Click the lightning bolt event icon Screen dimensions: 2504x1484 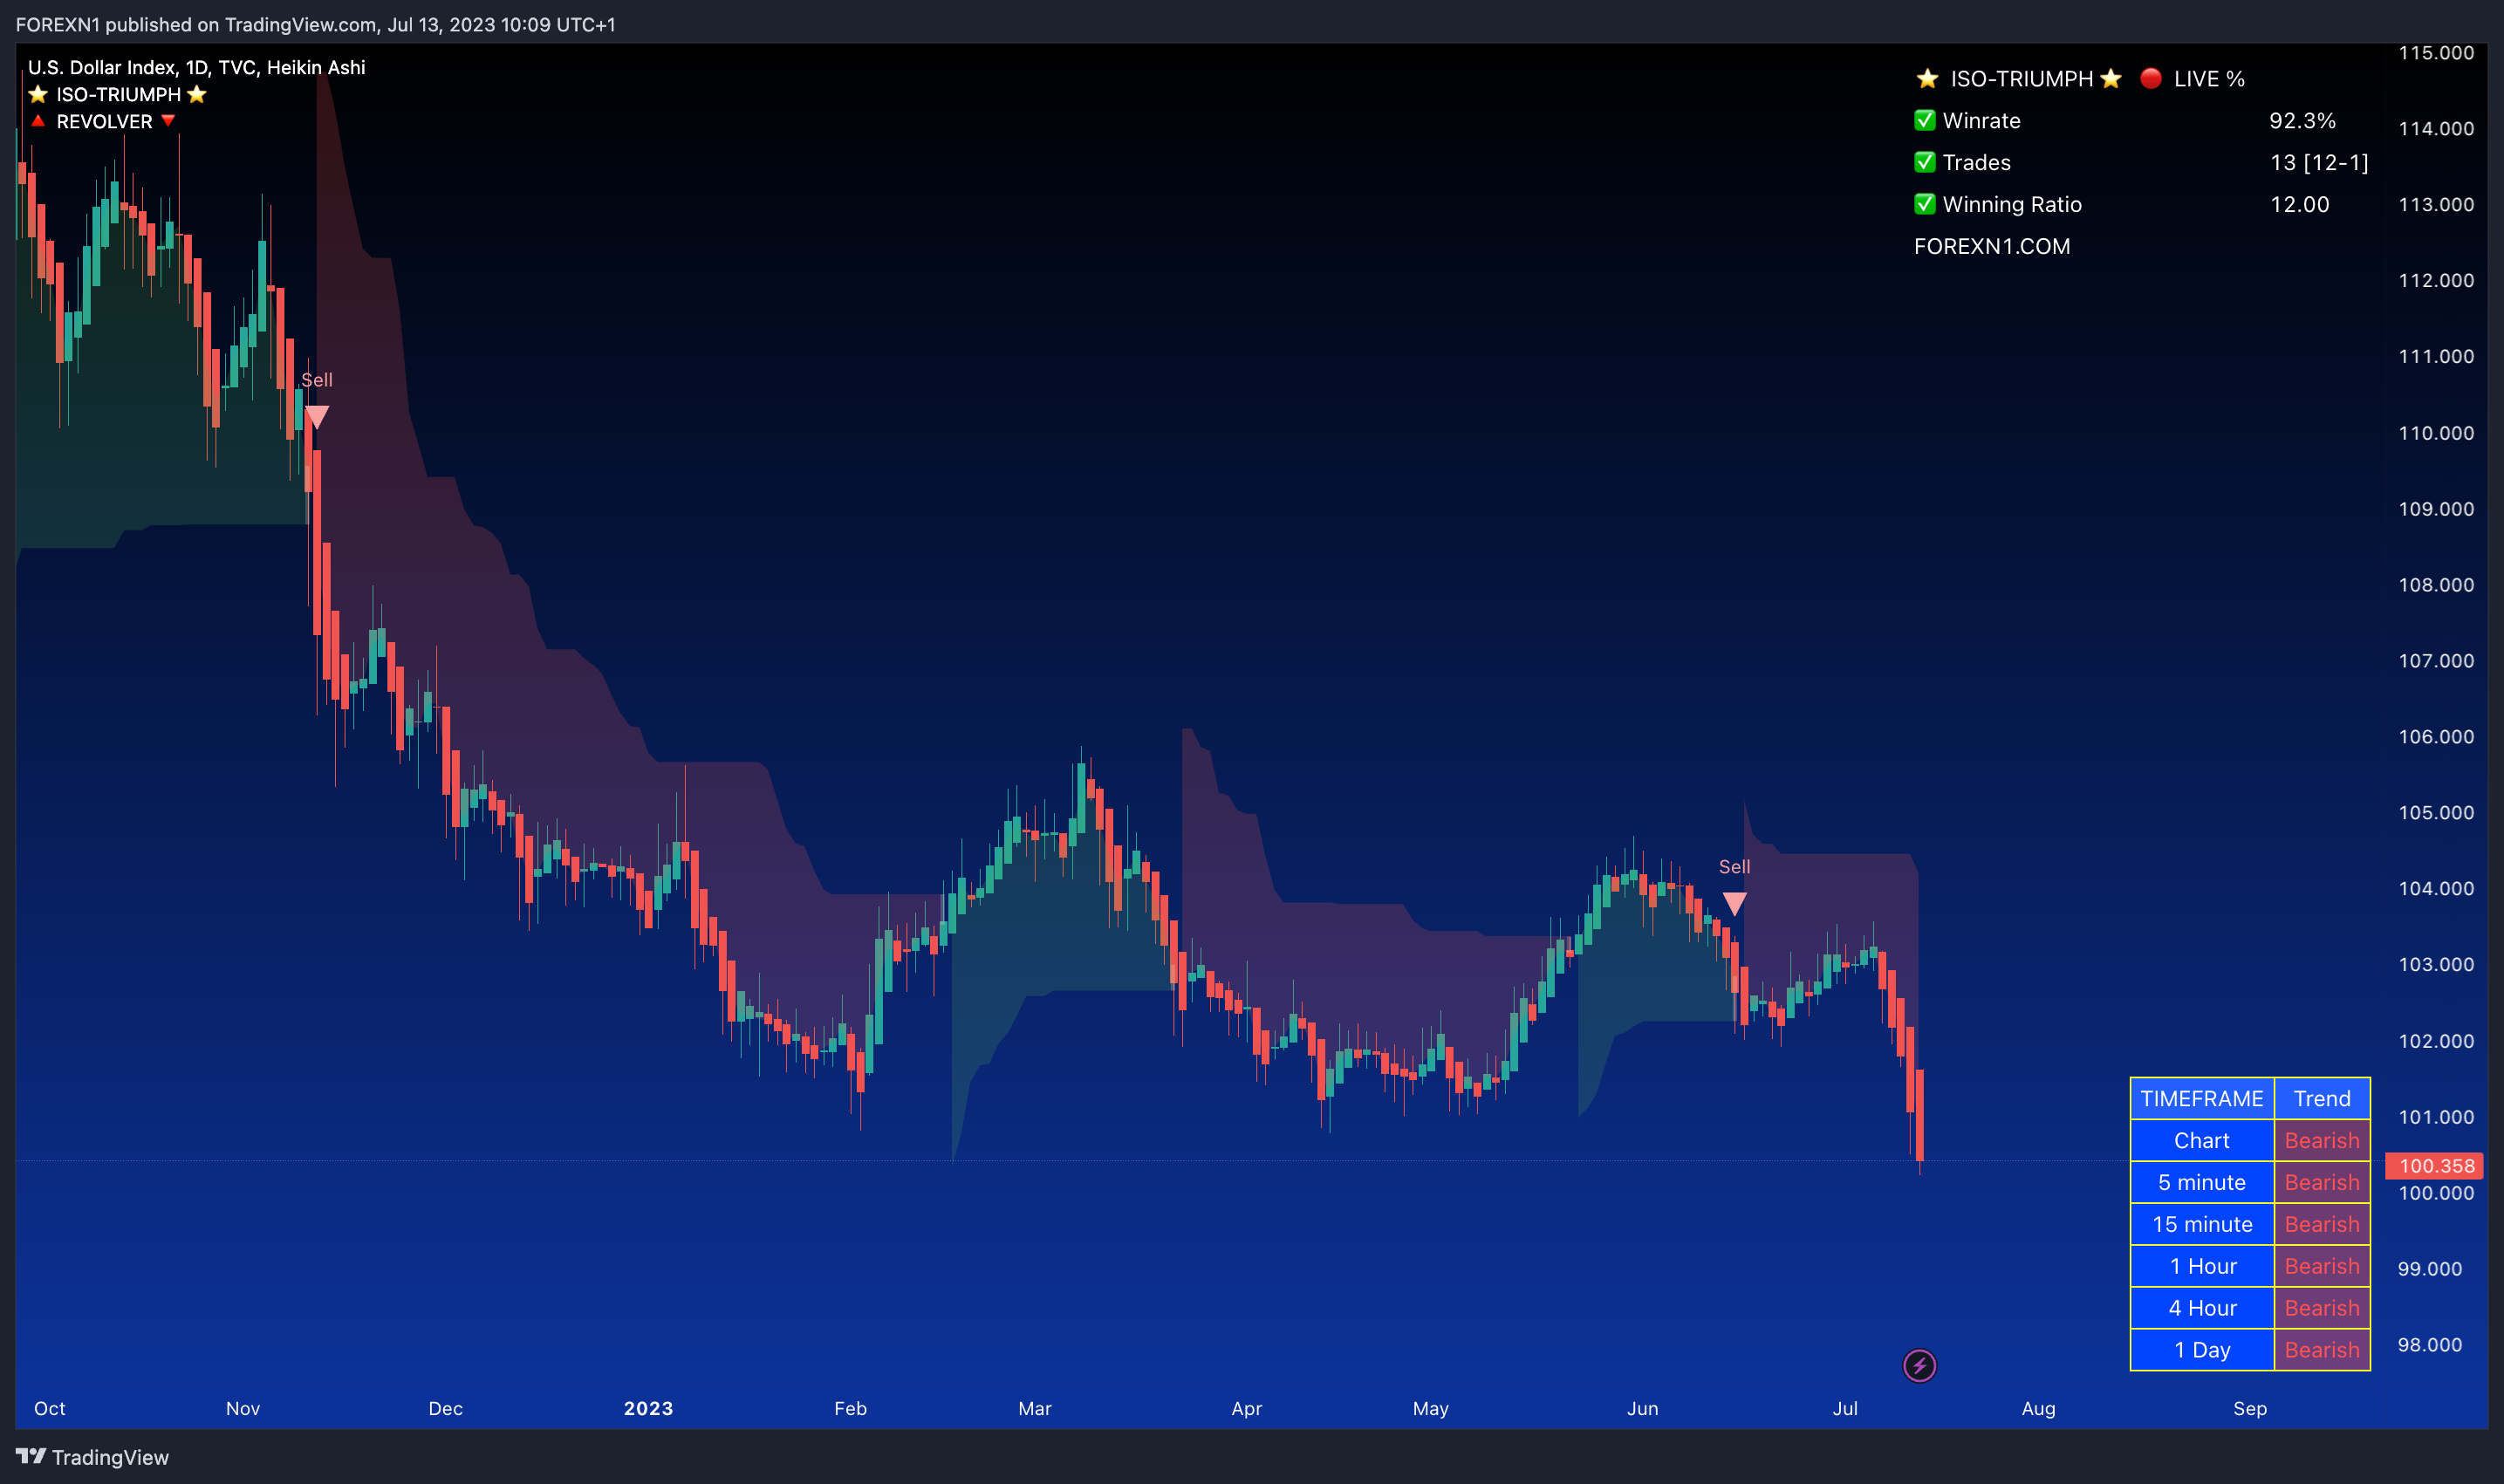coord(1919,1365)
